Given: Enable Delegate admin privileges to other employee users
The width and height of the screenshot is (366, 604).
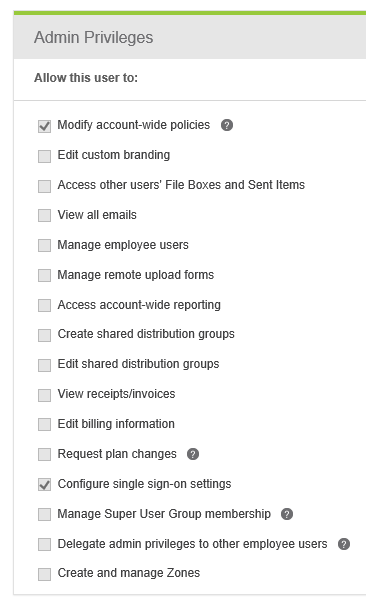Looking at the screenshot, I should coord(44,544).
